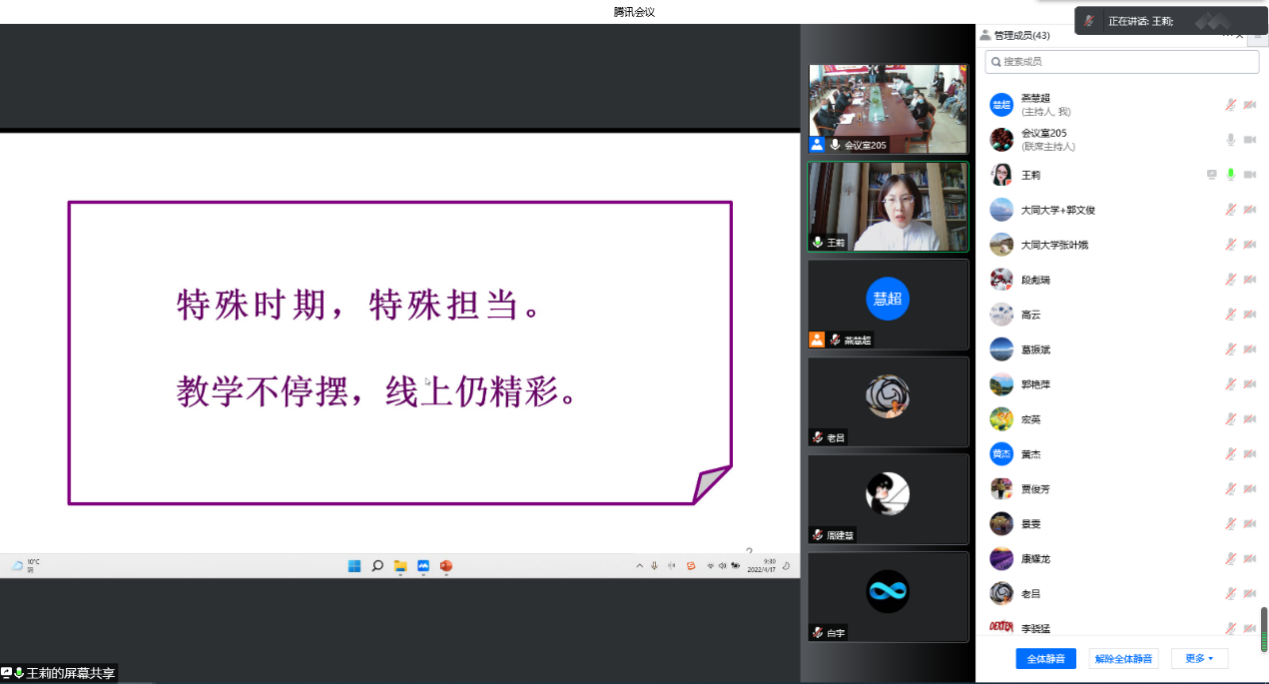This screenshot has width=1269, height=684.
Task: Click the camera icon in 会议室205 member row
Action: point(1249,140)
